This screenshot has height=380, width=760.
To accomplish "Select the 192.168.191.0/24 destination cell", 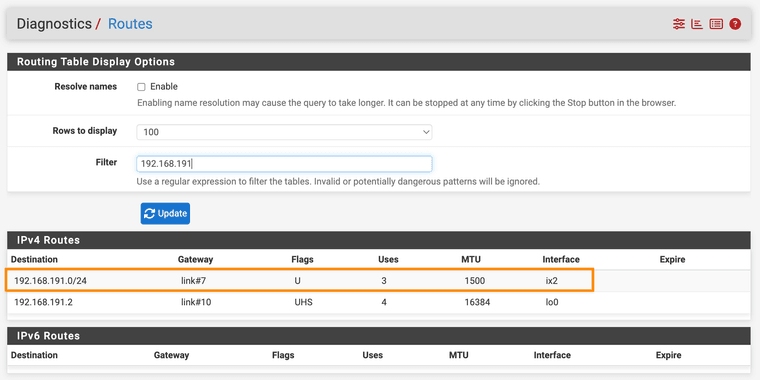I will pos(50,281).
